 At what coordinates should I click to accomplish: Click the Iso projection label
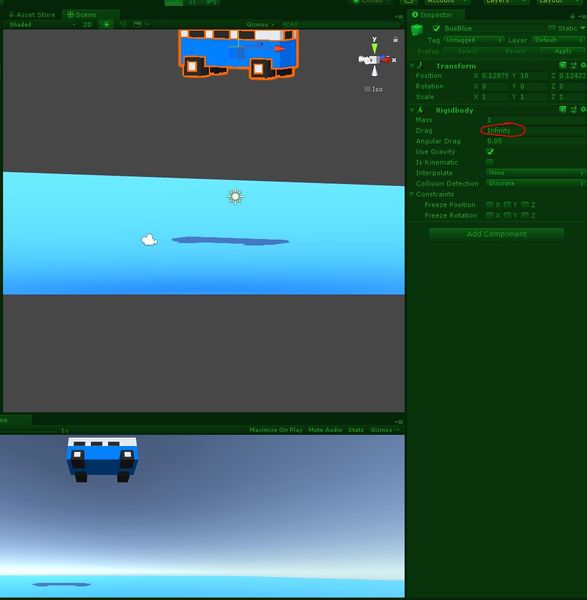pos(377,89)
